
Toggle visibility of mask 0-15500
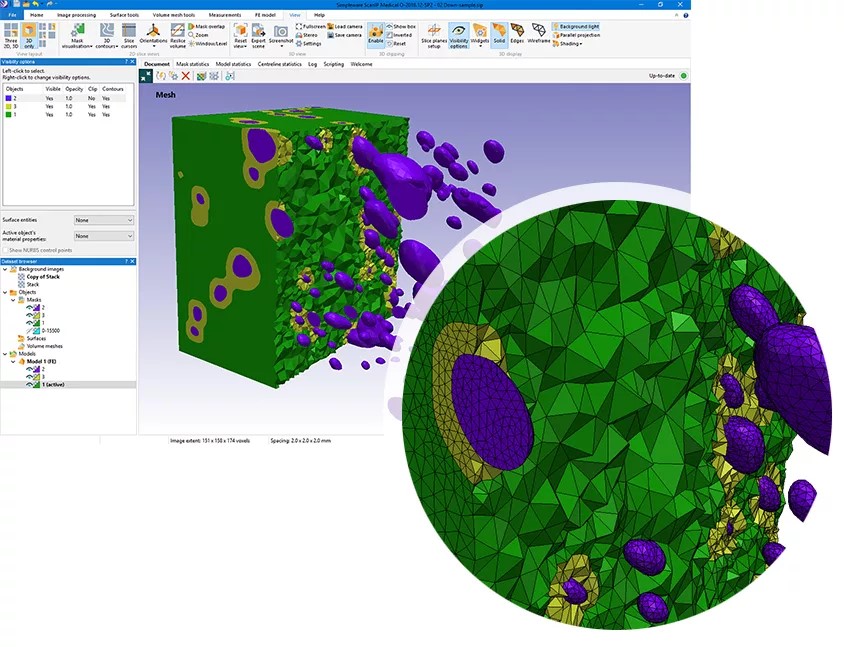pyautogui.click(x=30, y=331)
